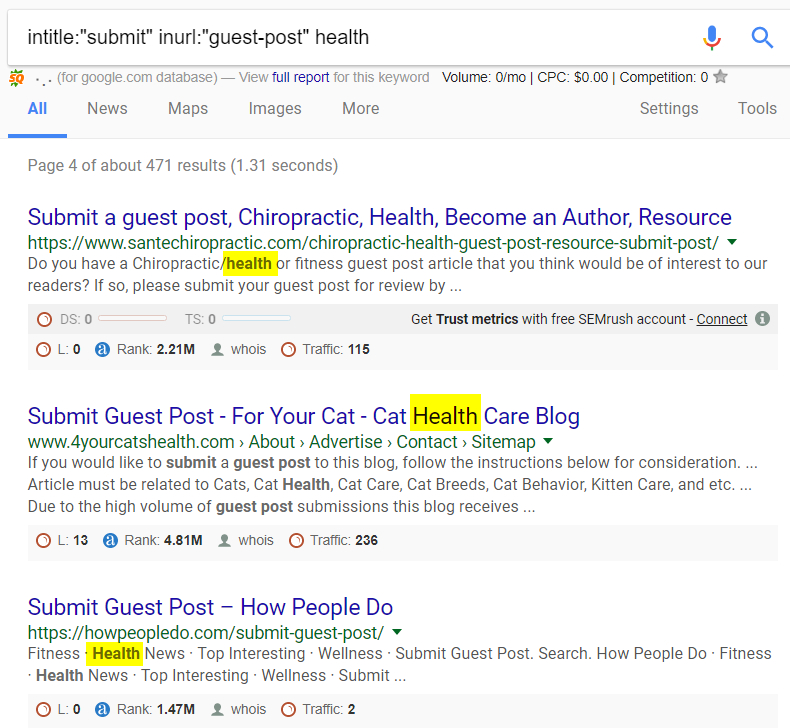Click the santechiropractic green URL text
This screenshot has width=790, height=728.
click(373, 243)
